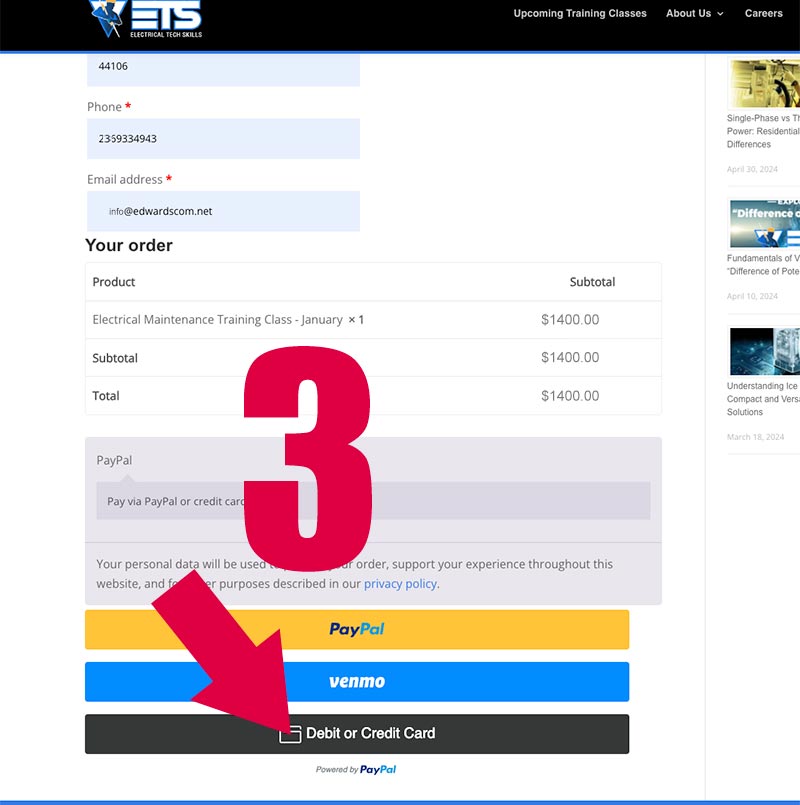The width and height of the screenshot is (800, 805).
Task: Click the card icon on Debit button
Action: [x=290, y=734]
